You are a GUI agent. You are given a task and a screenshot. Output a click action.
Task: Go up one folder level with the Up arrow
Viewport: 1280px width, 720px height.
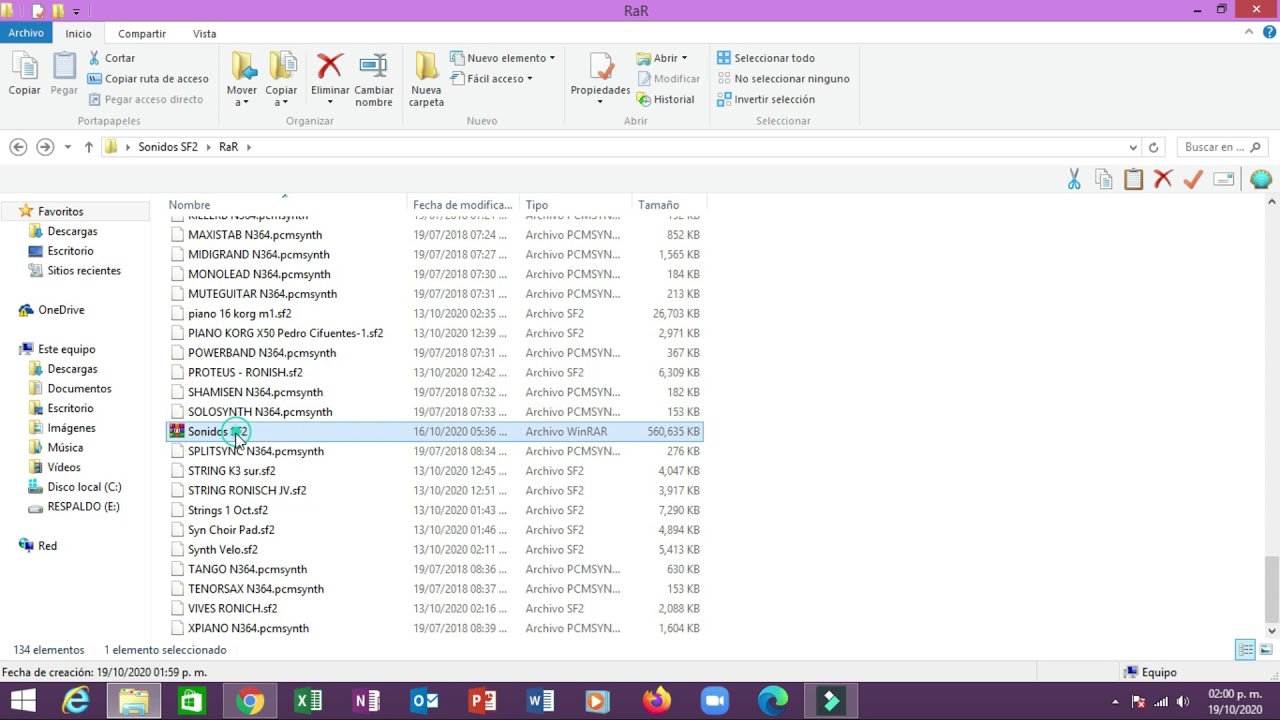pyautogui.click(x=89, y=147)
